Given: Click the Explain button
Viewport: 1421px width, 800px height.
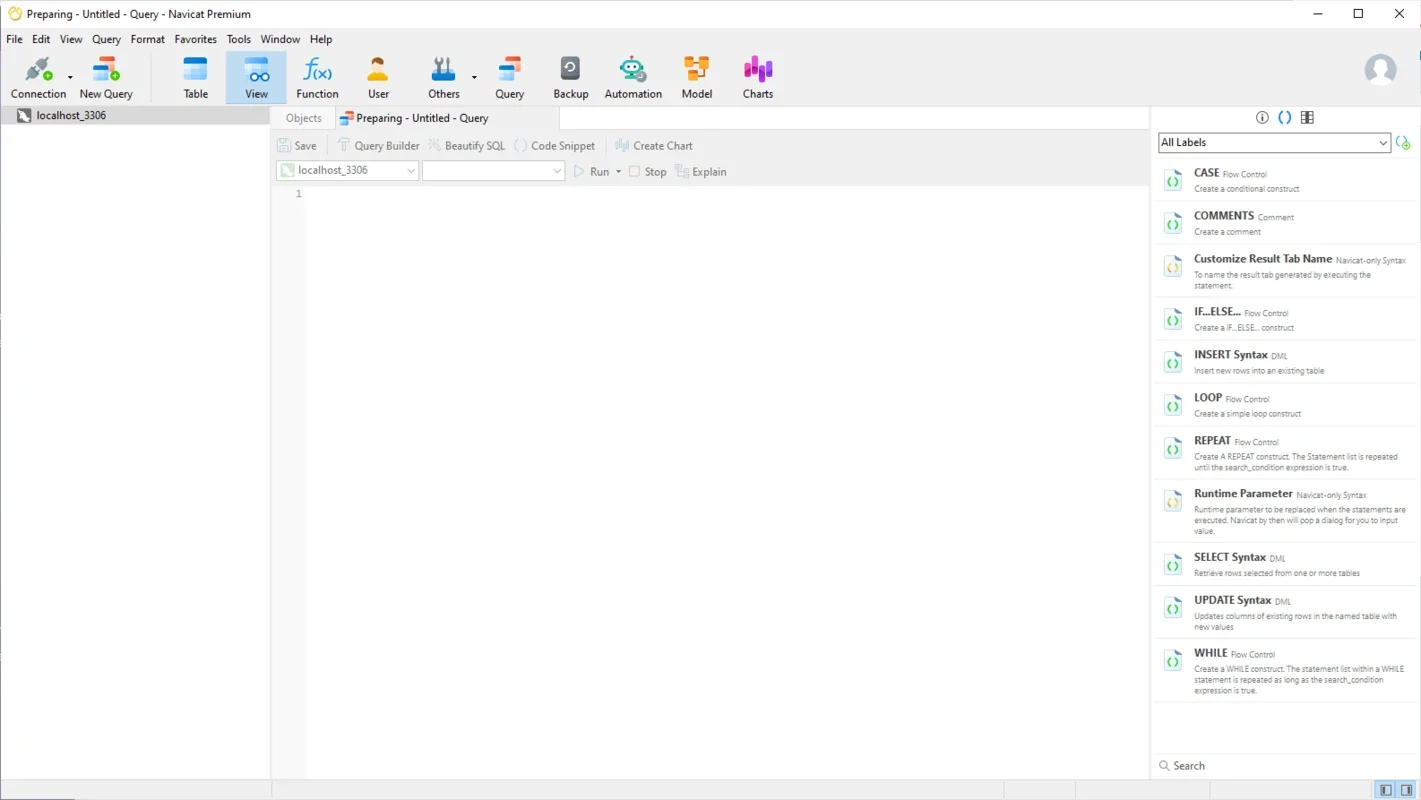Looking at the screenshot, I should pos(701,171).
